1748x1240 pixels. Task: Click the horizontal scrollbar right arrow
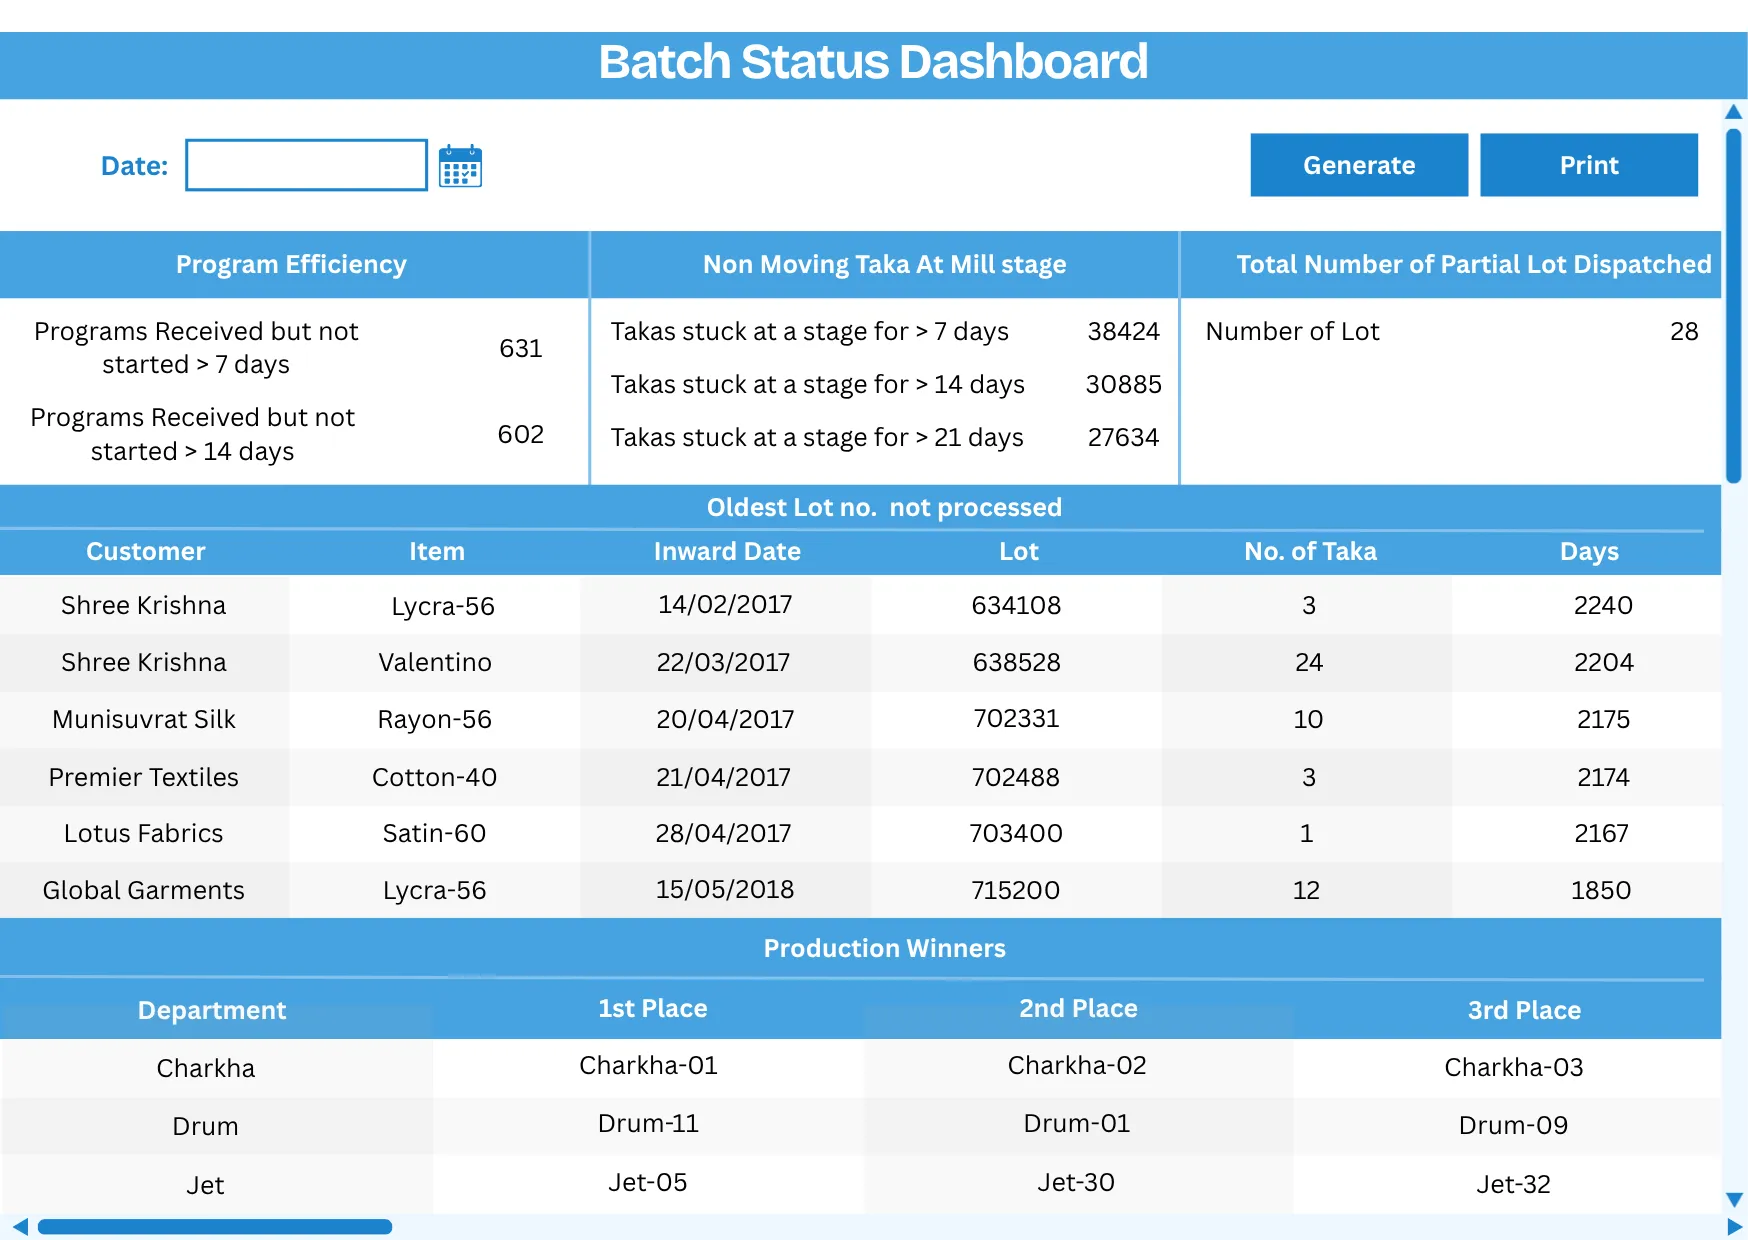[1734, 1227]
